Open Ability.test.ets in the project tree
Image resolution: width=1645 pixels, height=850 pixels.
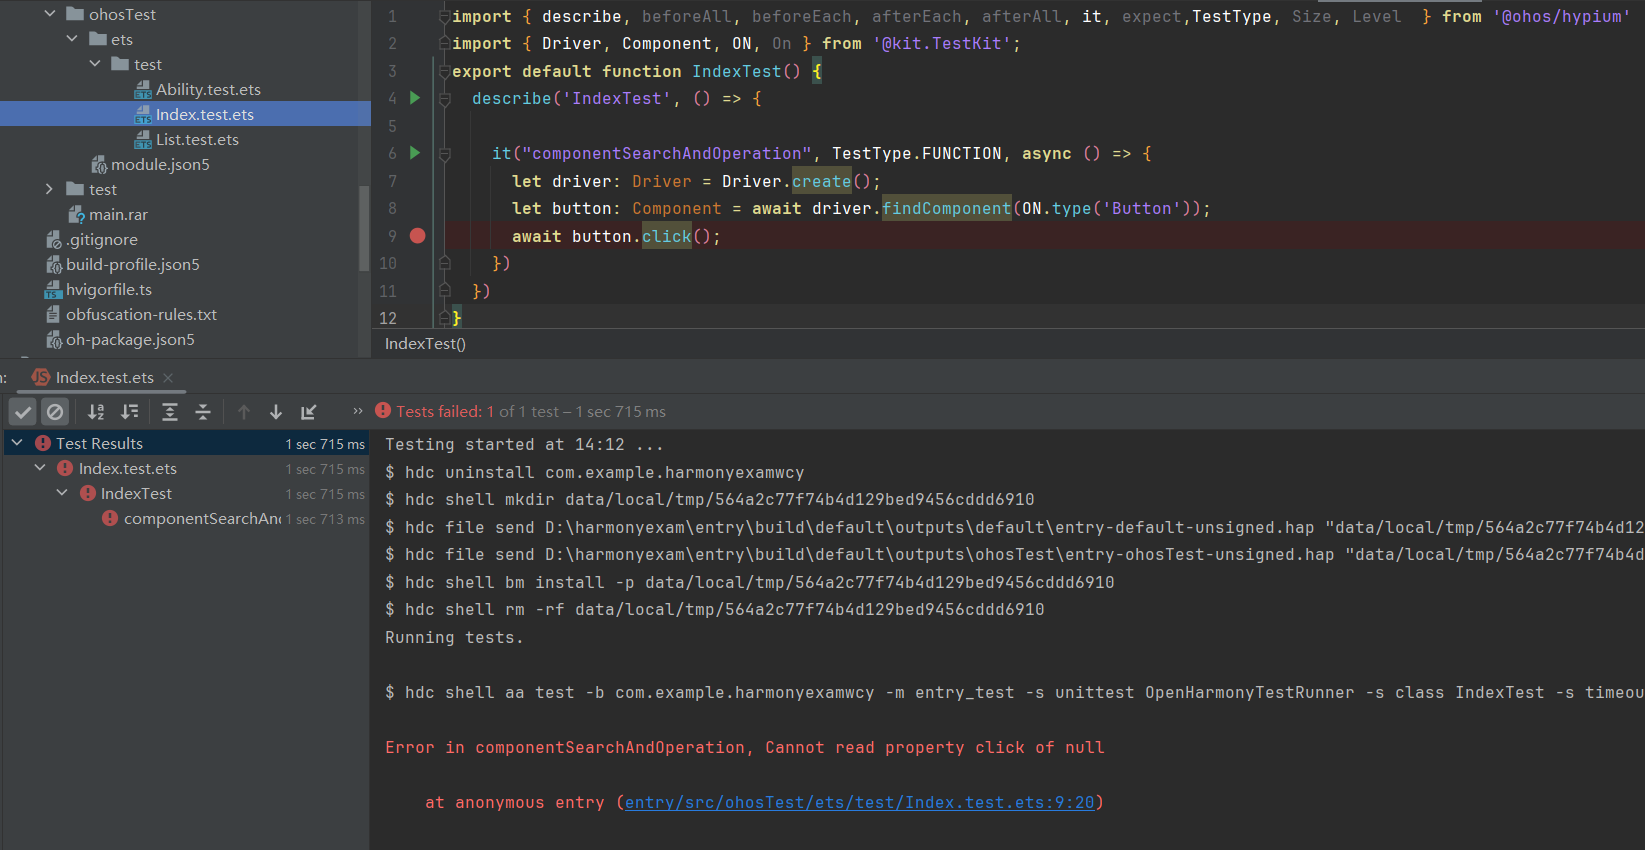pos(208,89)
